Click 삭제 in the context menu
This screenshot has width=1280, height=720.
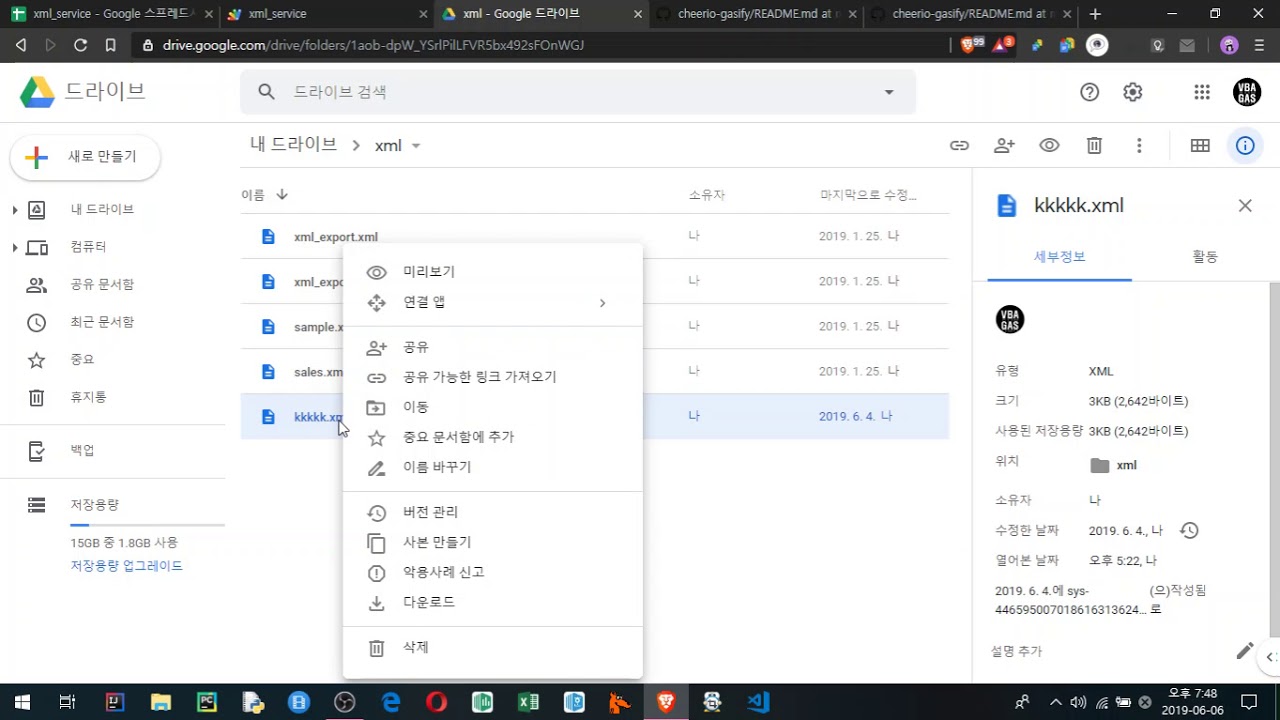pyautogui.click(x=493, y=647)
